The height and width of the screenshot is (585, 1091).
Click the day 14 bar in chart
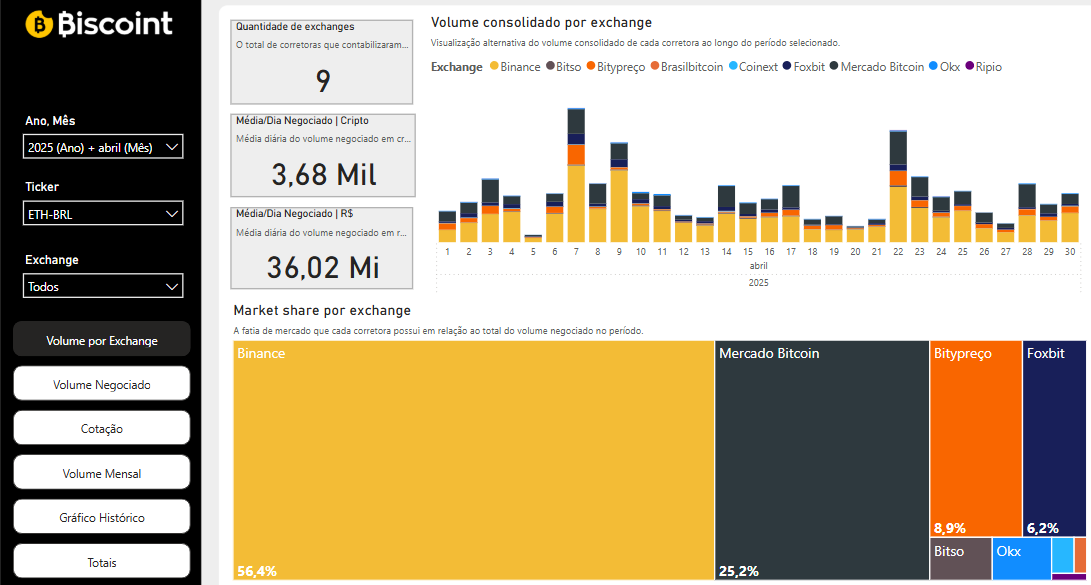(x=726, y=214)
